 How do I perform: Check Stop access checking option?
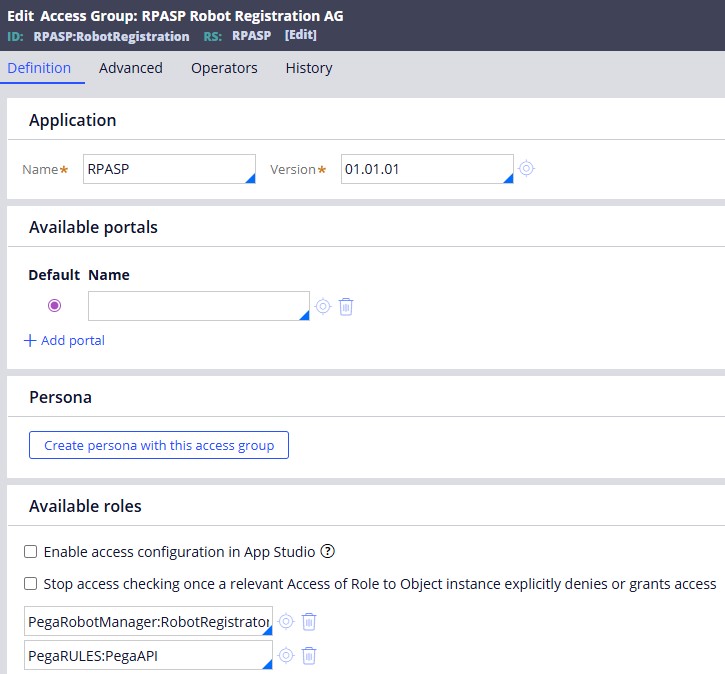click(31, 584)
